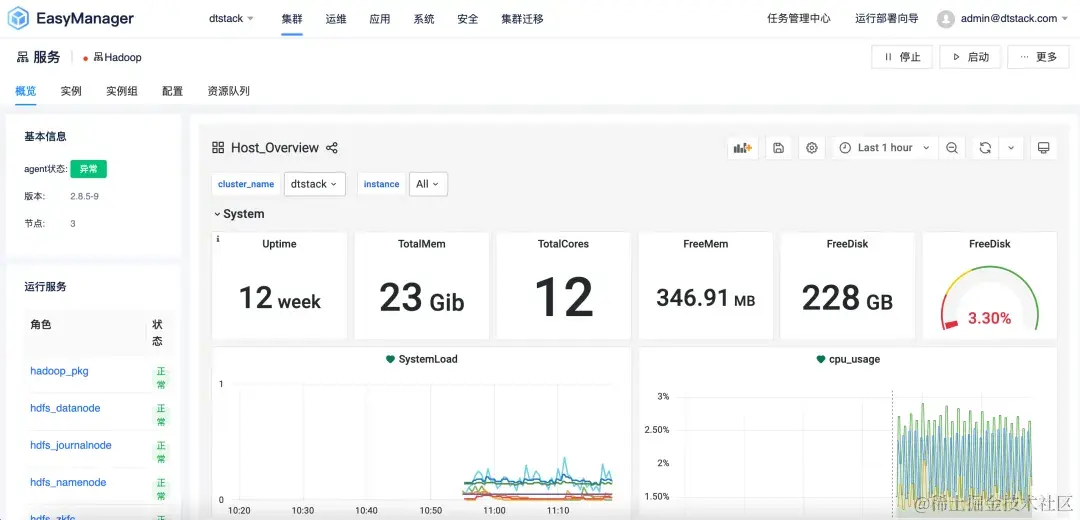
Task: Click the dashboard grid icon beside Host_Overview
Action: pos(218,147)
